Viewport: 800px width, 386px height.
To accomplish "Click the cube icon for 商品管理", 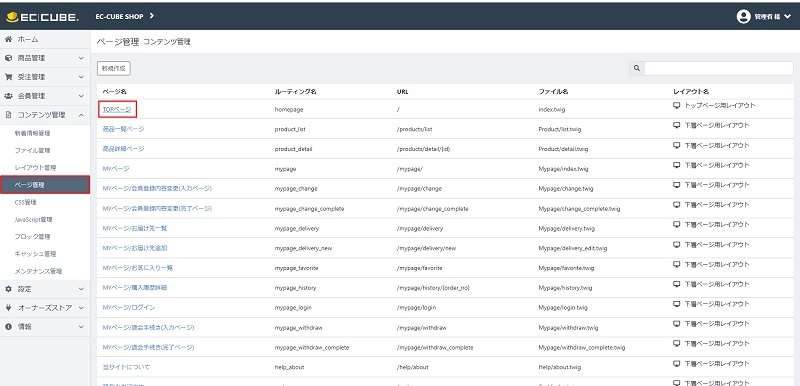I will (8, 58).
